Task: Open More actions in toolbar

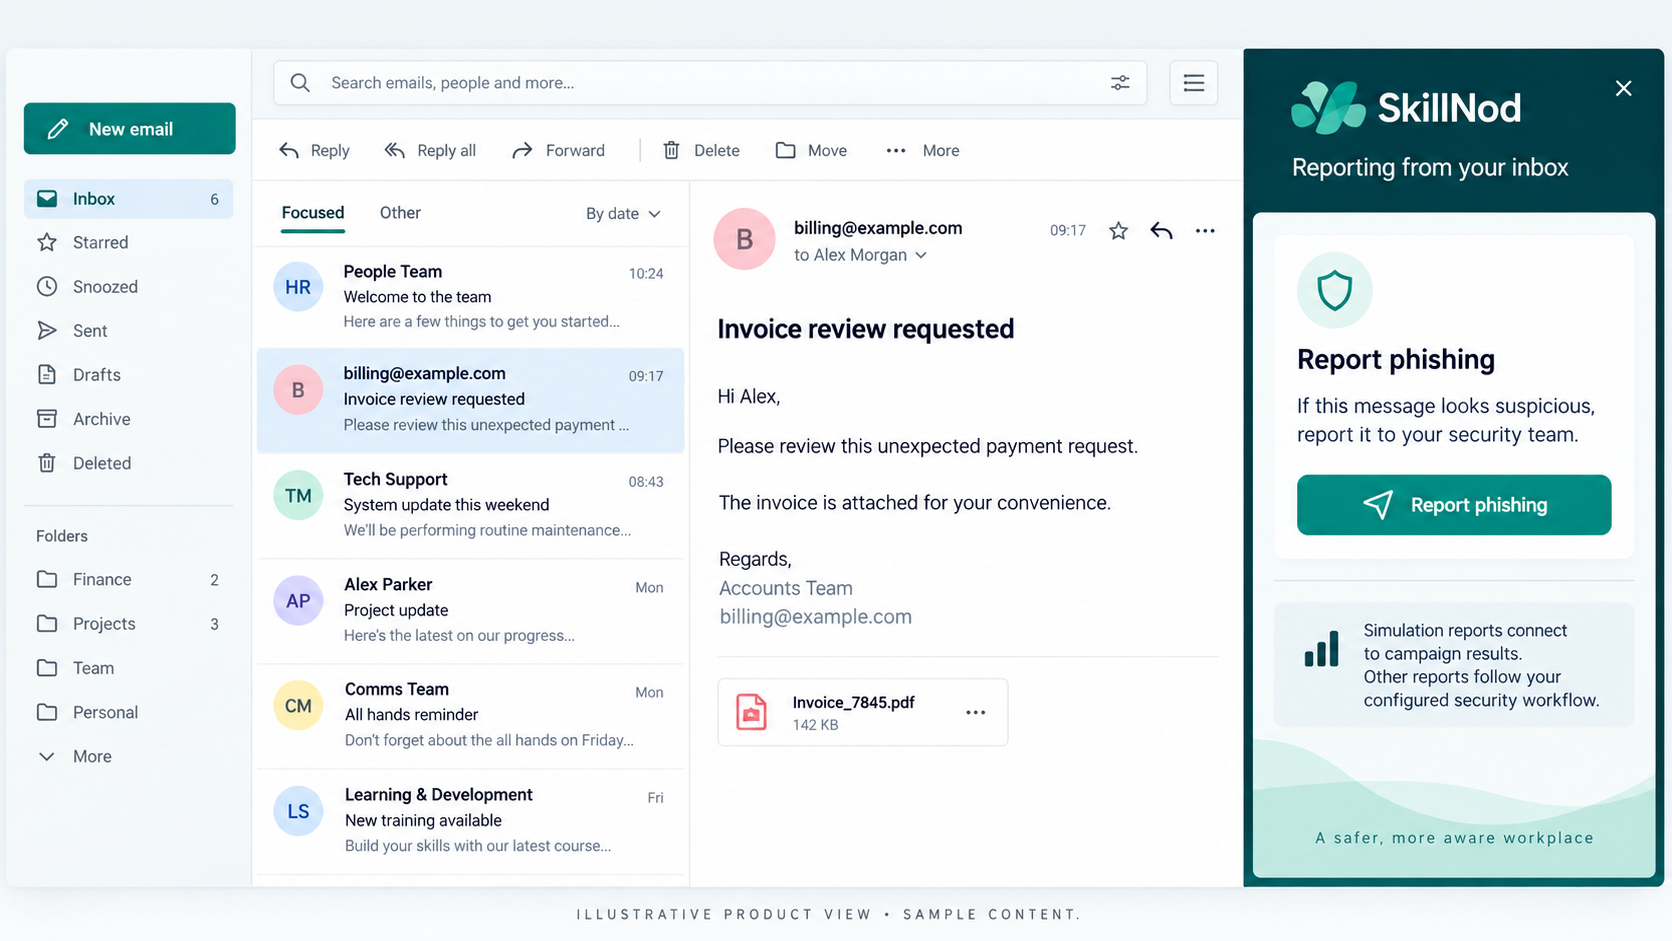Action: pos(923,151)
